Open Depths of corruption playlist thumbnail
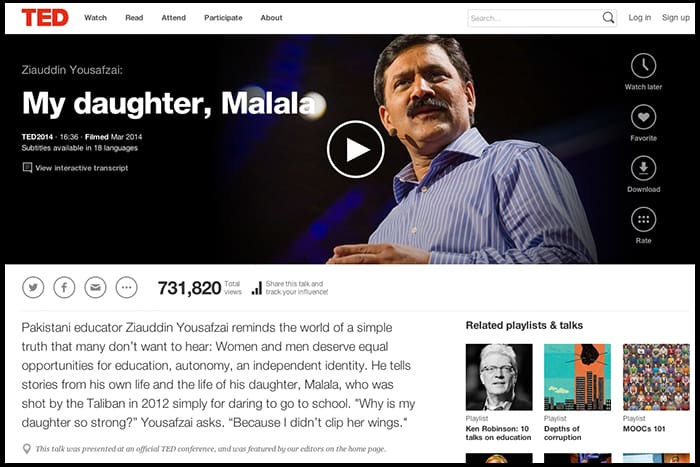The width and height of the screenshot is (700, 467). [577, 377]
